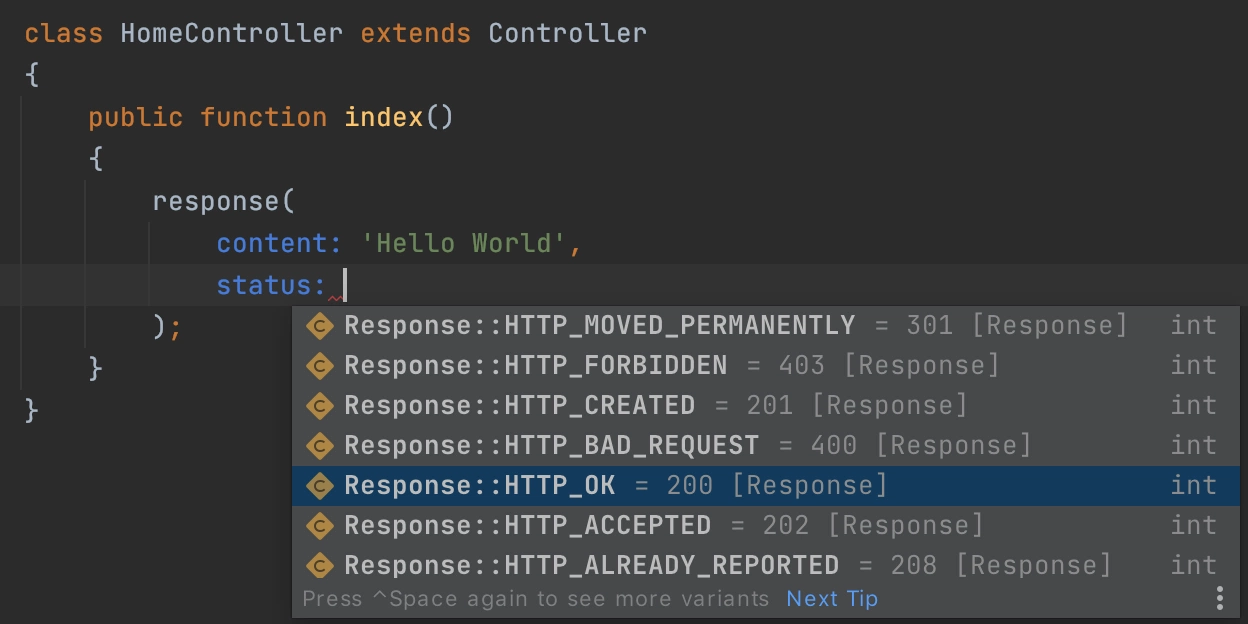Choose Response::HTTP_ACCEPTED = 202 entry
Viewport: 1248px width, 624px height.
(x=766, y=526)
